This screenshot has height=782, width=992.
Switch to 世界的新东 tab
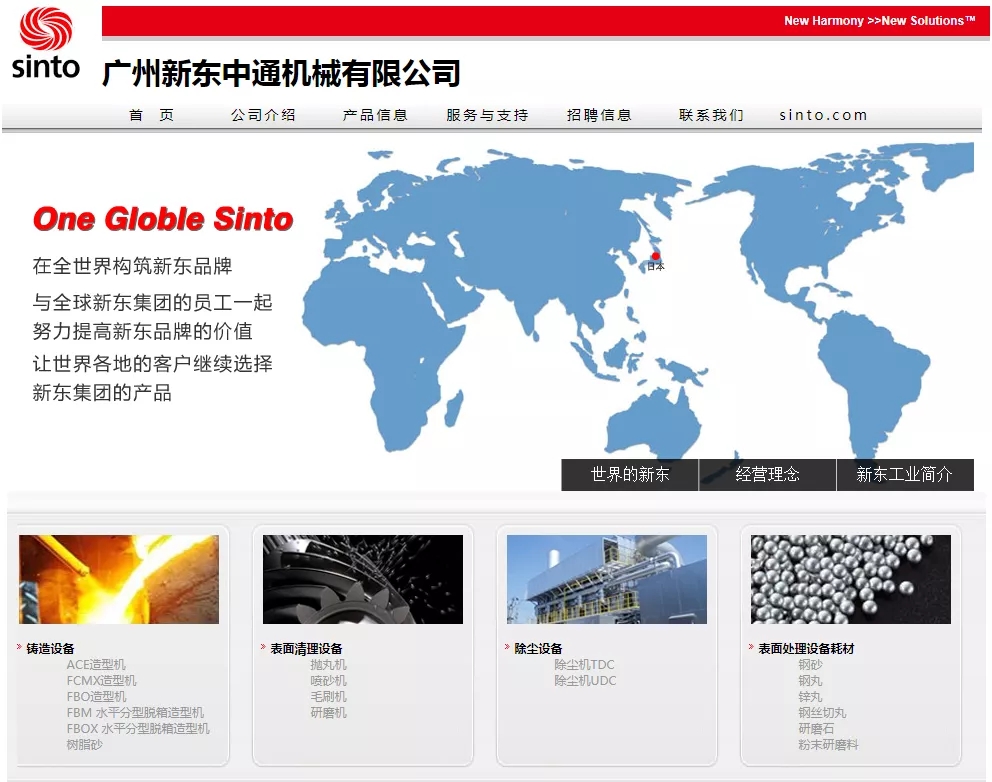[630, 475]
